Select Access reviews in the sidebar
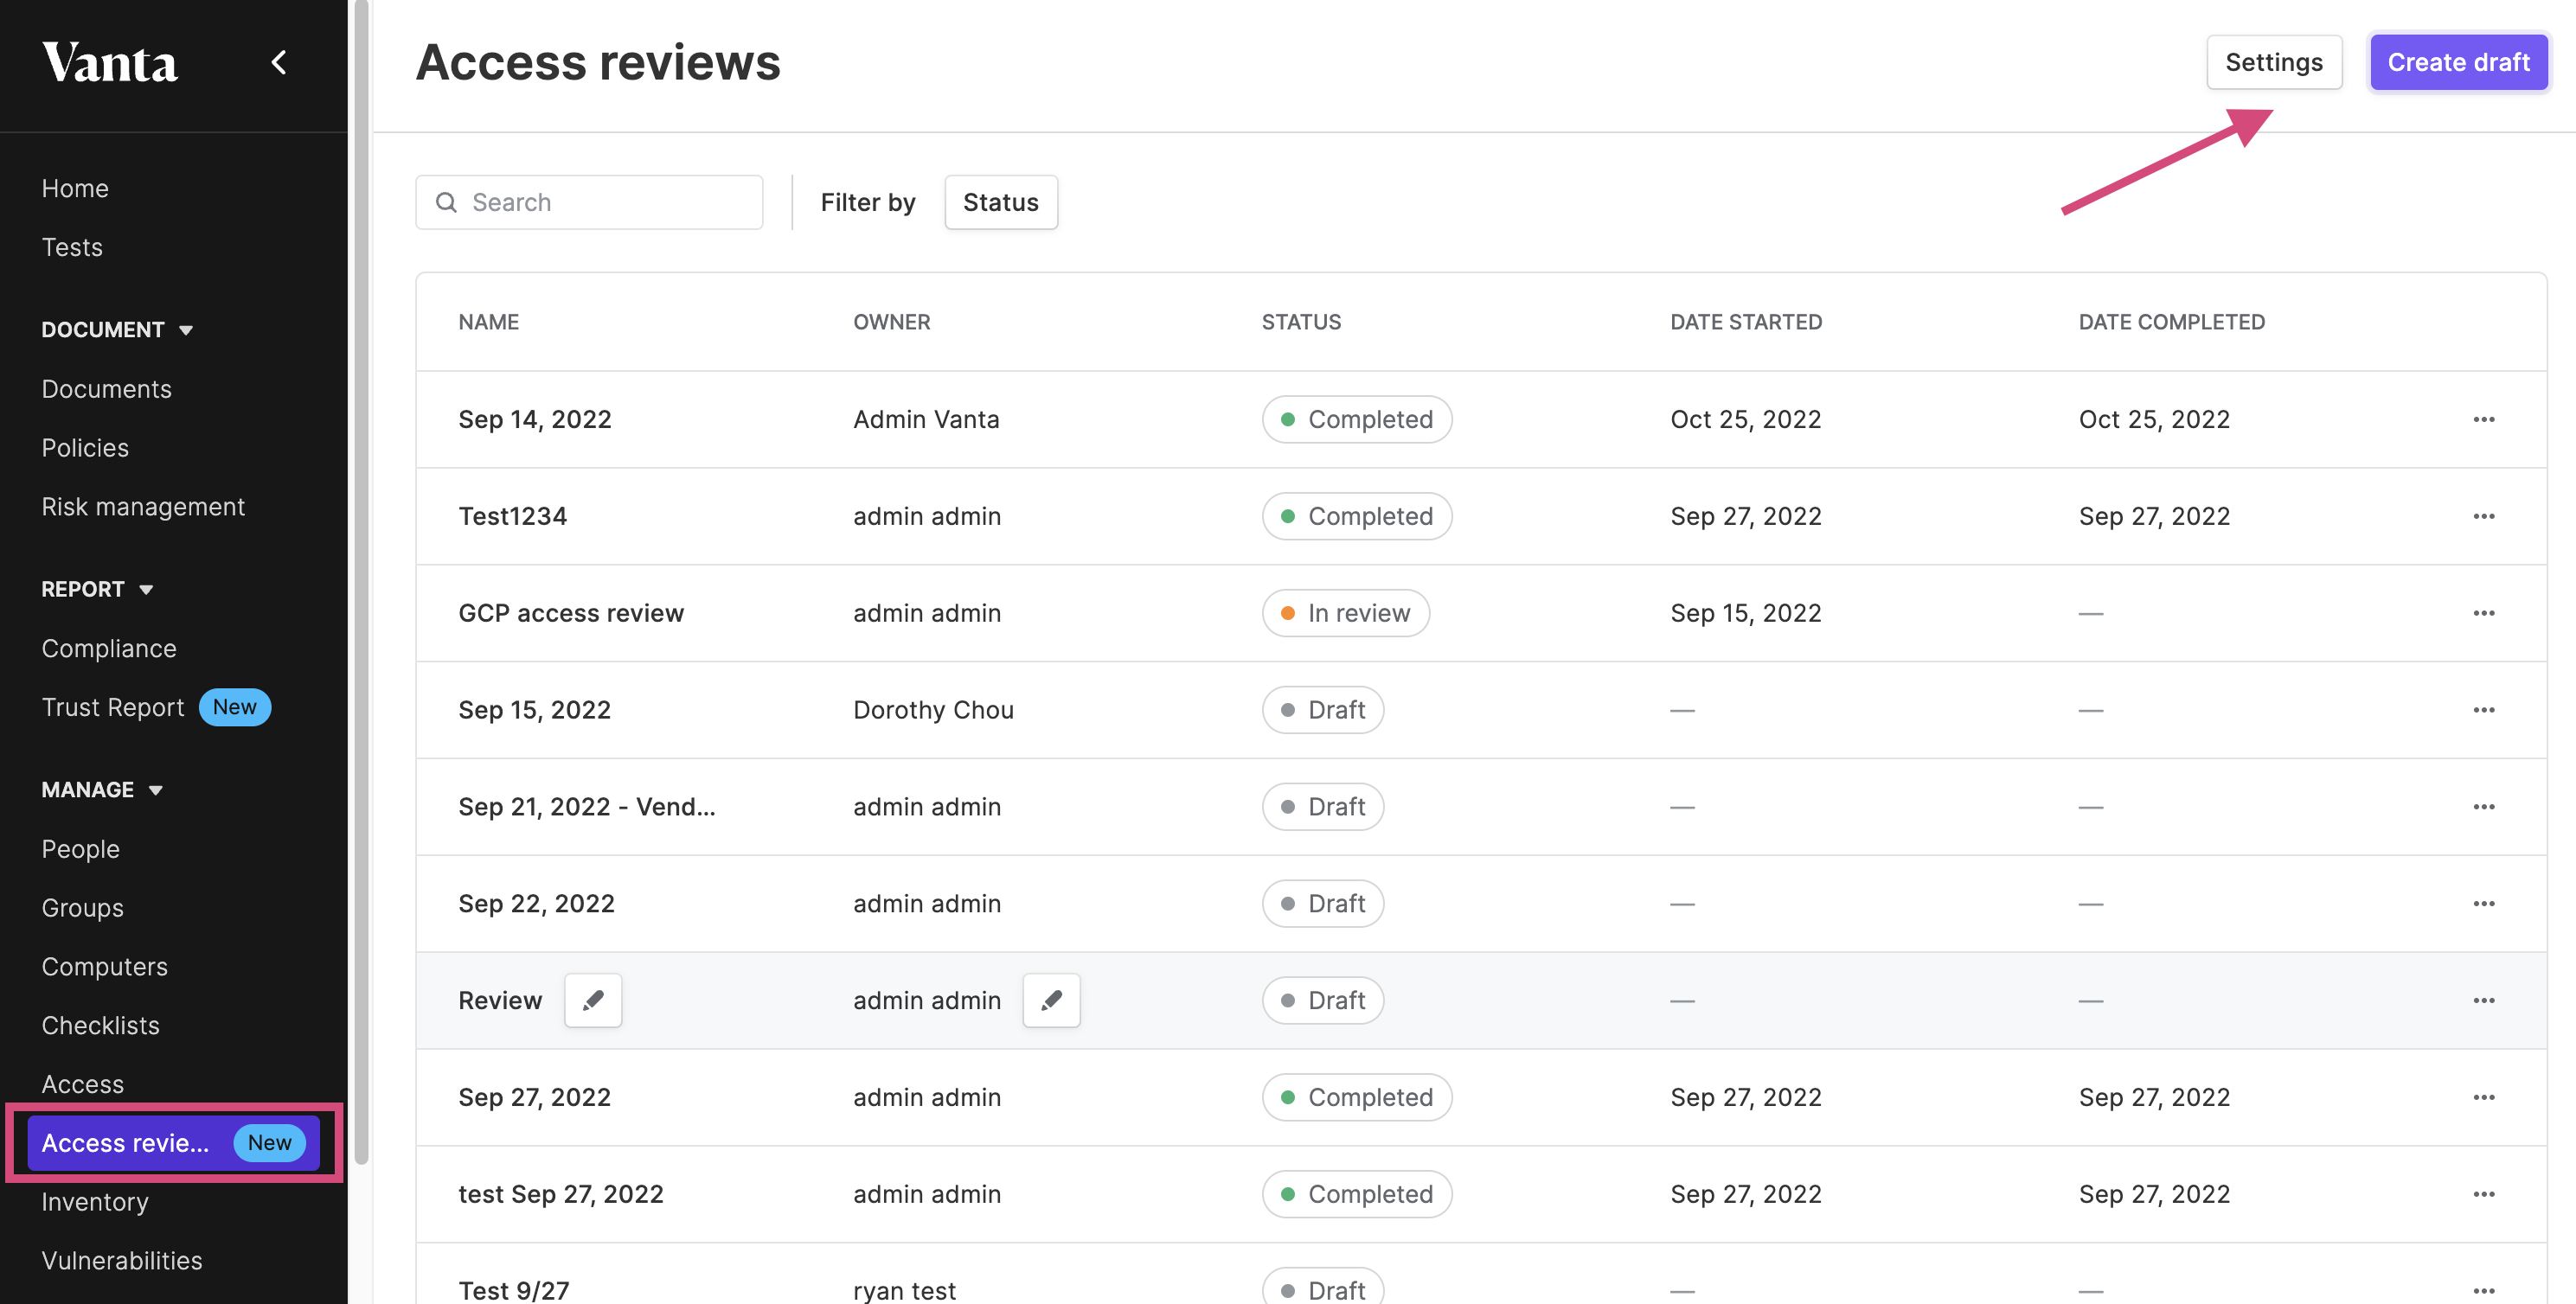Viewport: 2576px width, 1304px height. (x=174, y=1143)
